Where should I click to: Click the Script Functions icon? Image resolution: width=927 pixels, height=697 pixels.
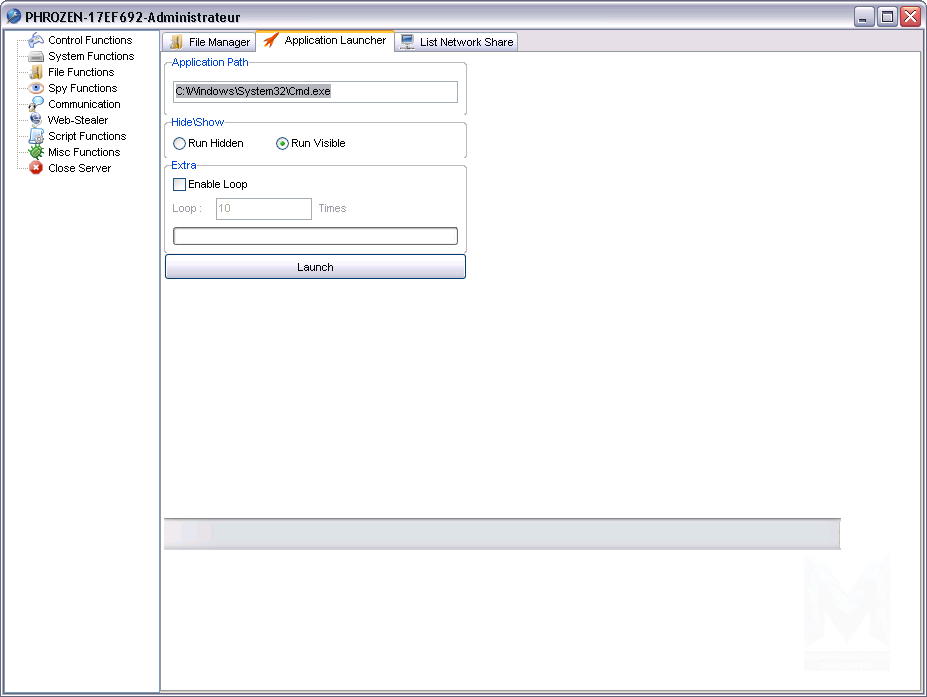tap(37, 136)
